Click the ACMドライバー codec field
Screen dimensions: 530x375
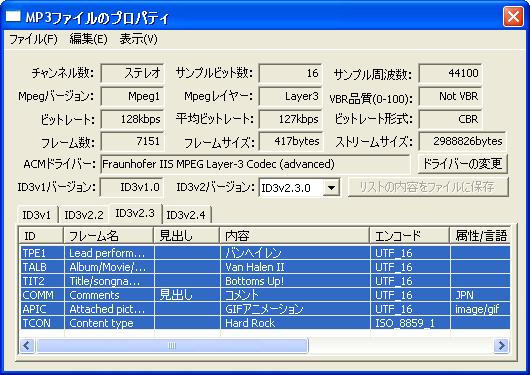pos(255,164)
